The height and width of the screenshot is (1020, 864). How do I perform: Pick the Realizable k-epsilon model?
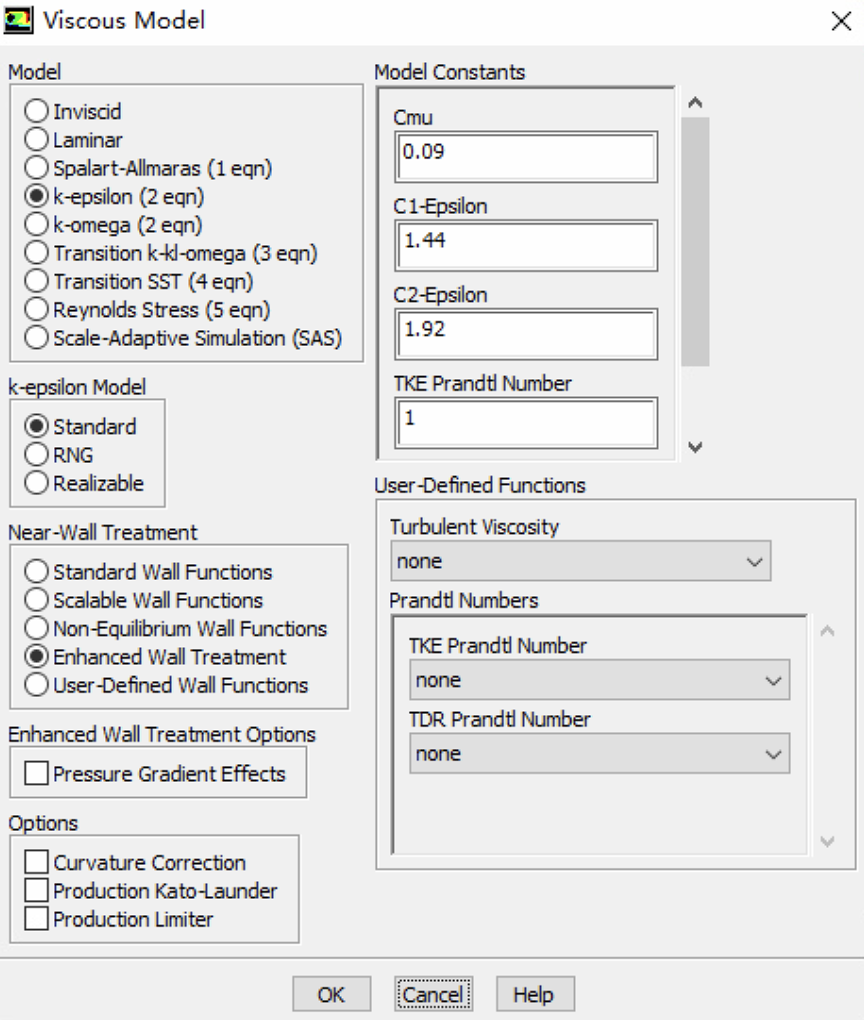37,484
